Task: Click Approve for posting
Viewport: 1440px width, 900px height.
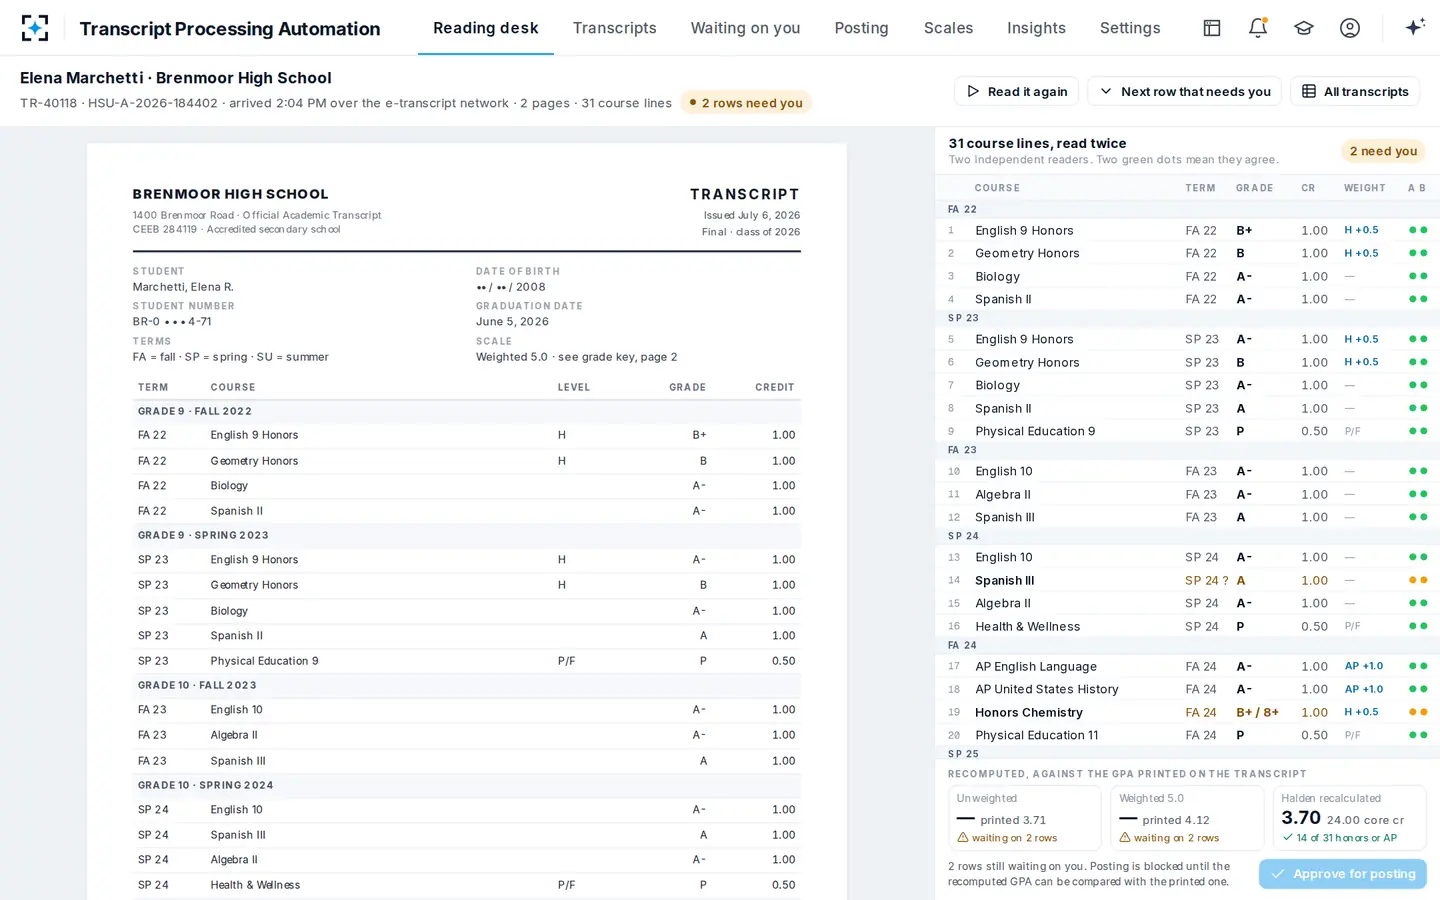Action: click(1343, 874)
